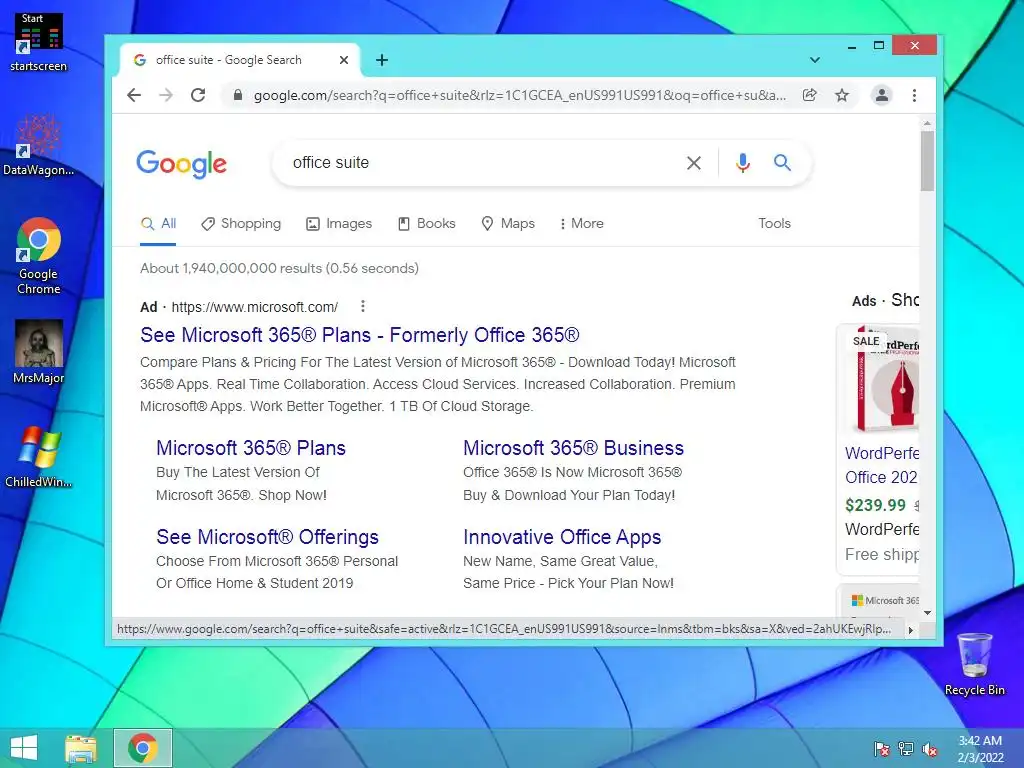
Task: Open See Microsoft 365 Plans ad headline
Action: tap(360, 335)
